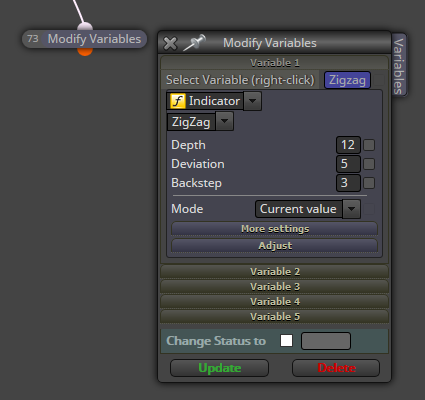Open the Mode dropdown arrow

coord(351,209)
